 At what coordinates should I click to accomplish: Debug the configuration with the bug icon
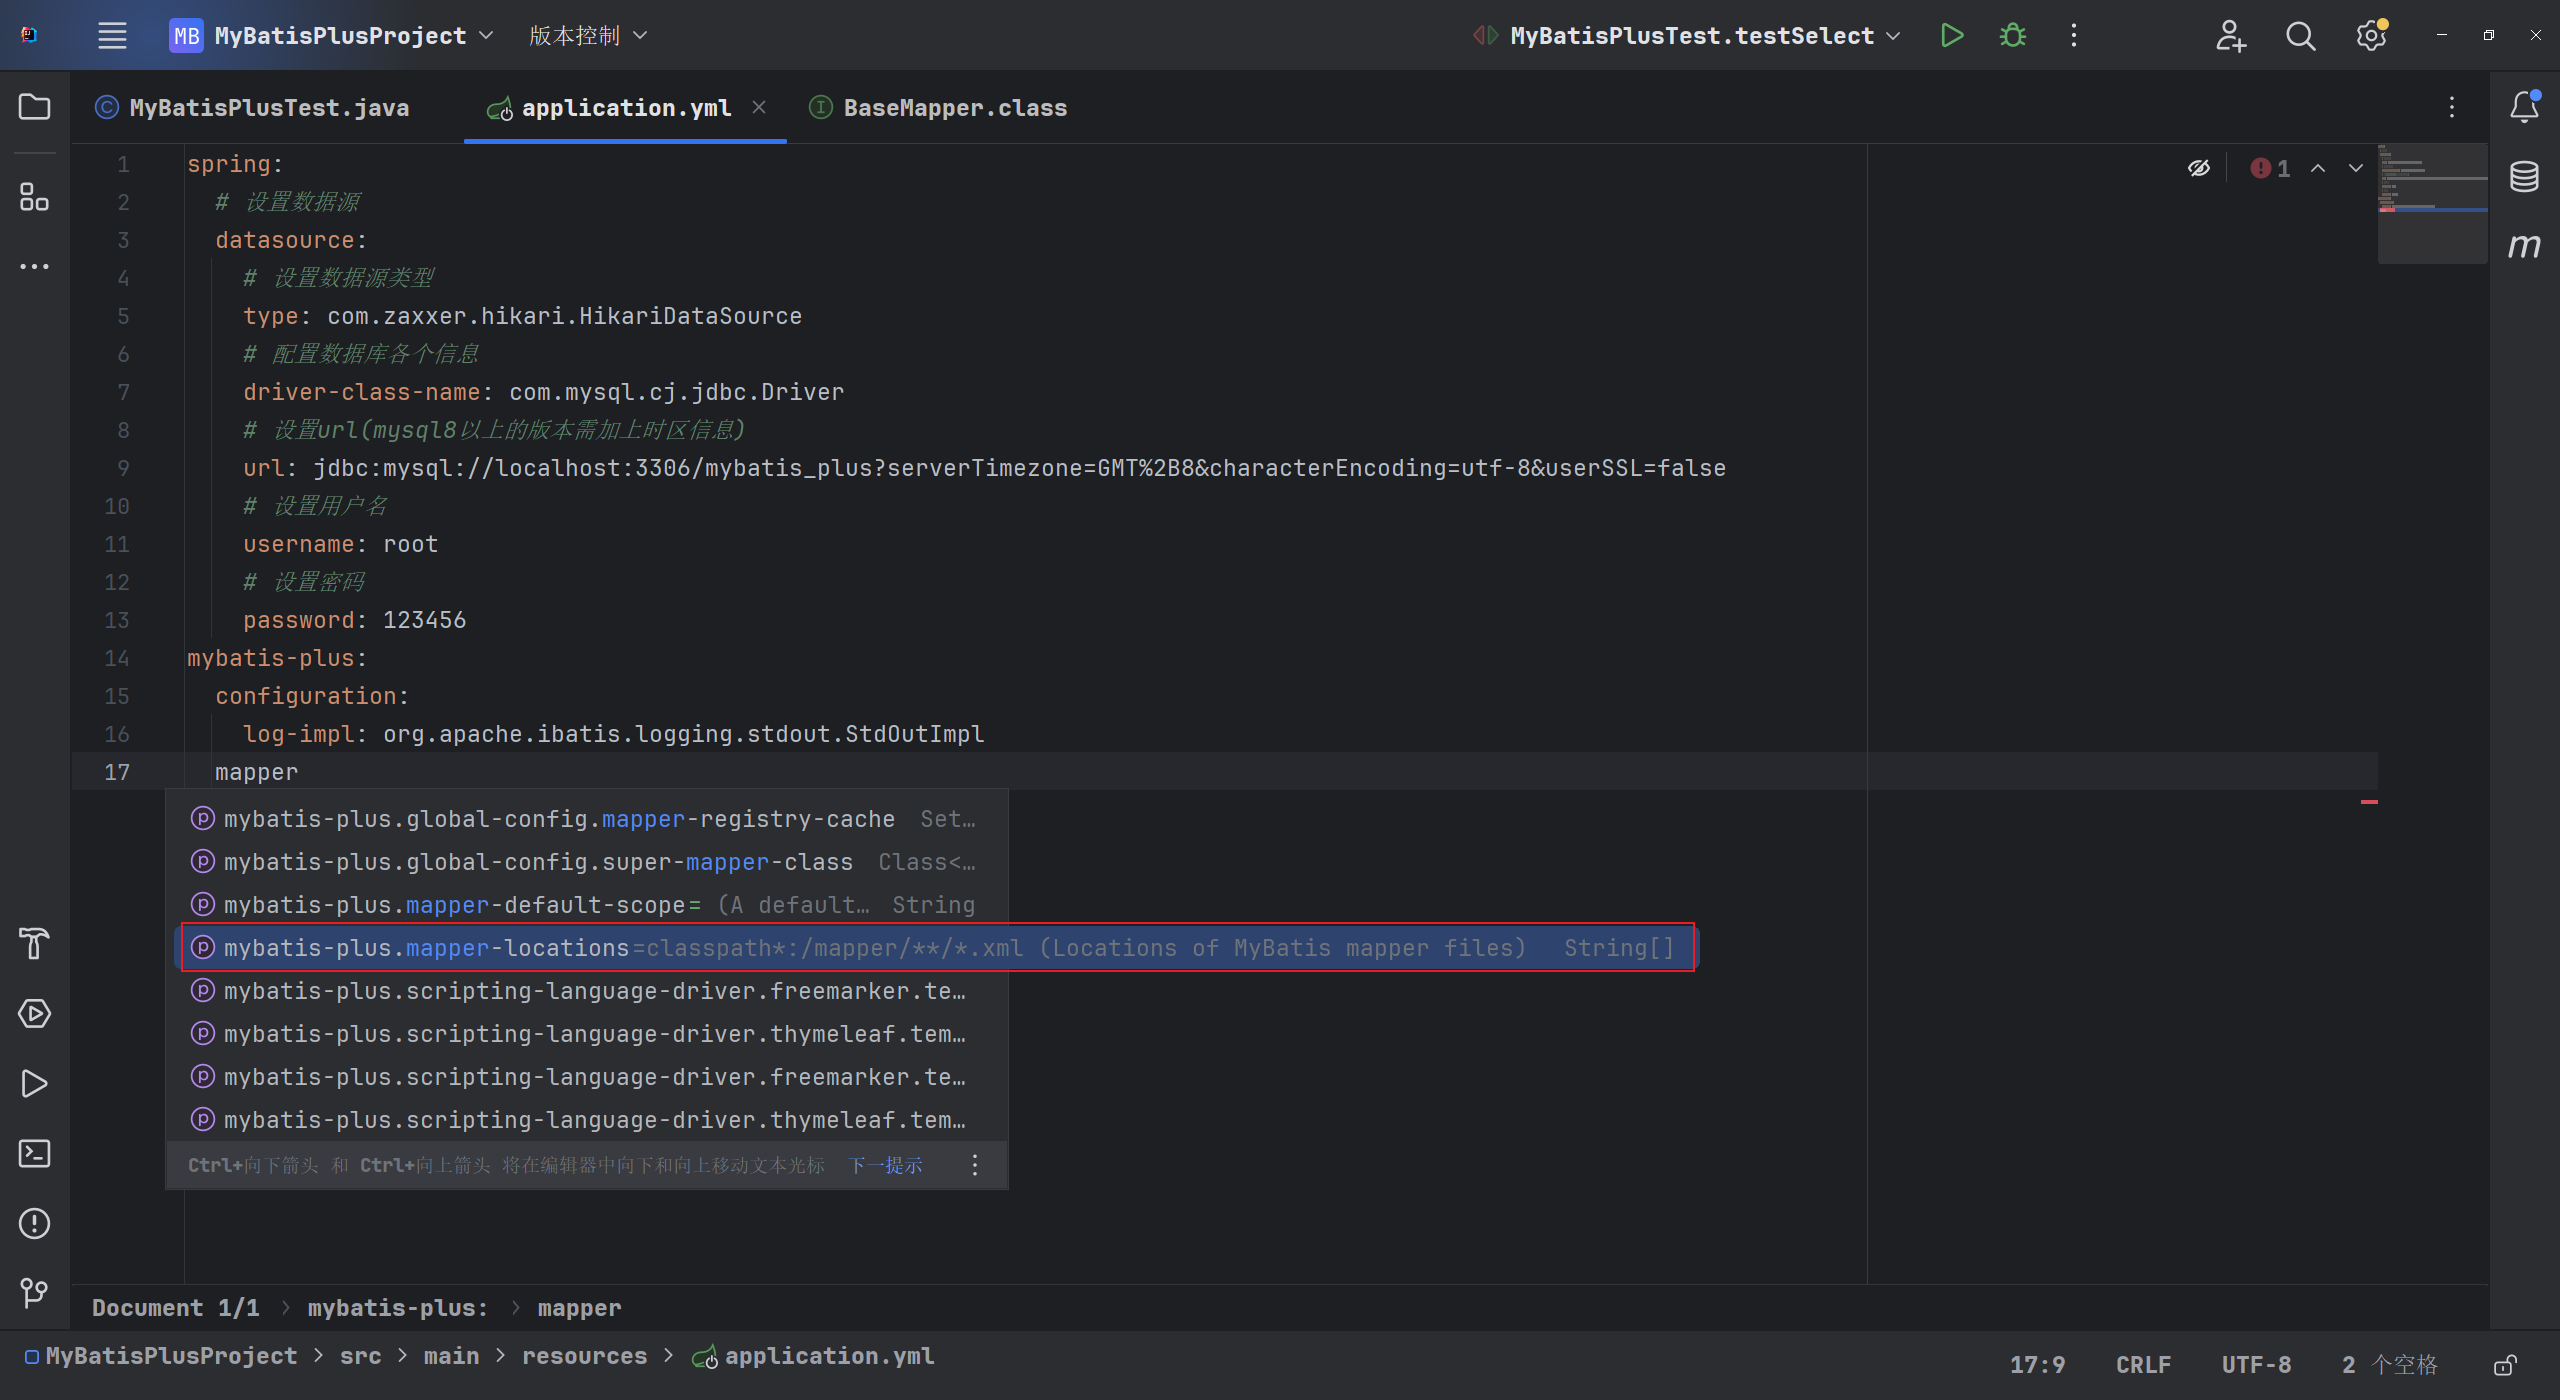[x=2013, y=36]
